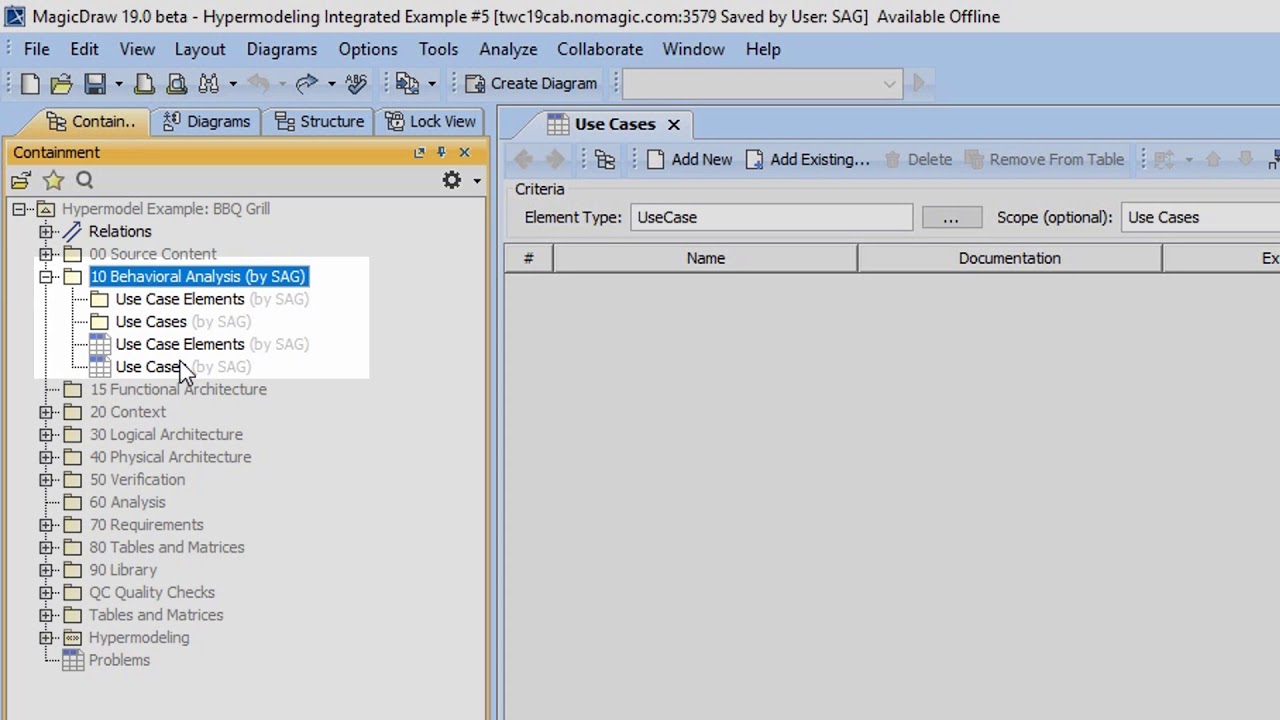Click the gear options icon in Containment
Screen dimensions: 1280x720
[x=452, y=180]
